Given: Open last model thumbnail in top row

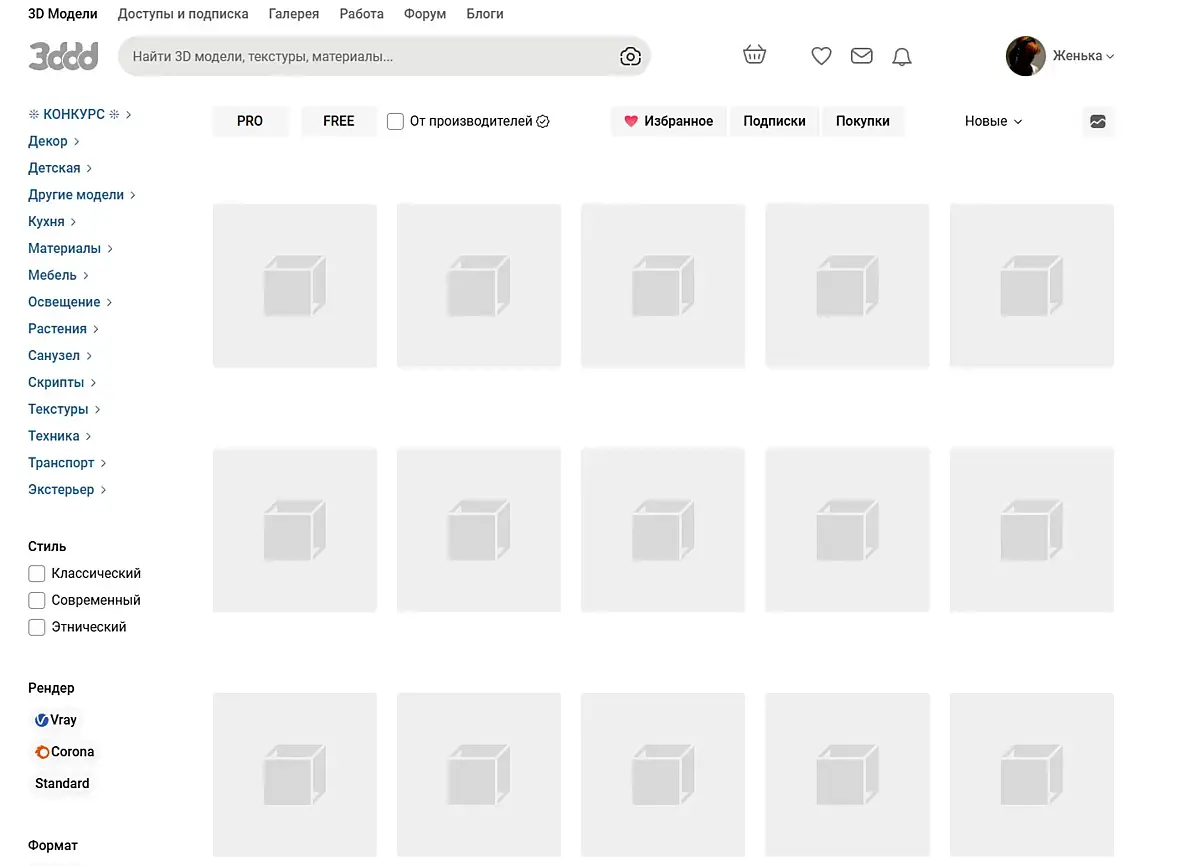Looking at the screenshot, I should coord(1032,285).
